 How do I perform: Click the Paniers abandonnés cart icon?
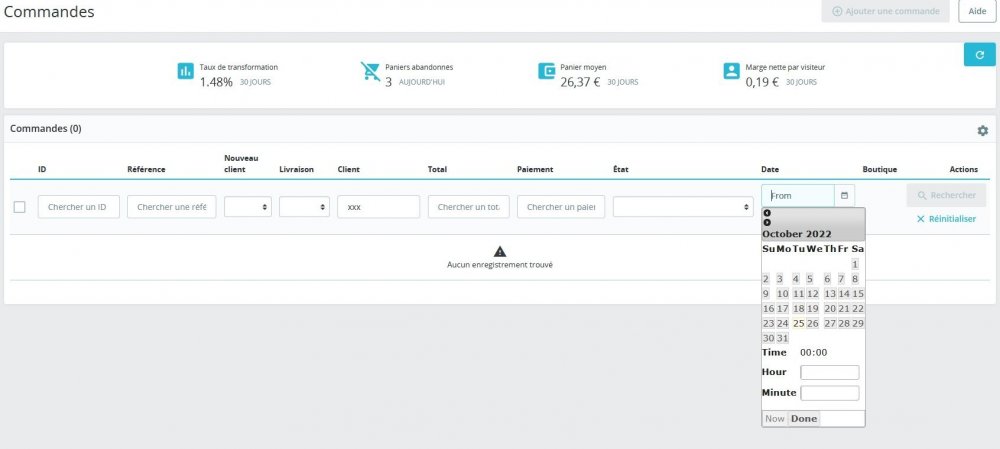370,71
